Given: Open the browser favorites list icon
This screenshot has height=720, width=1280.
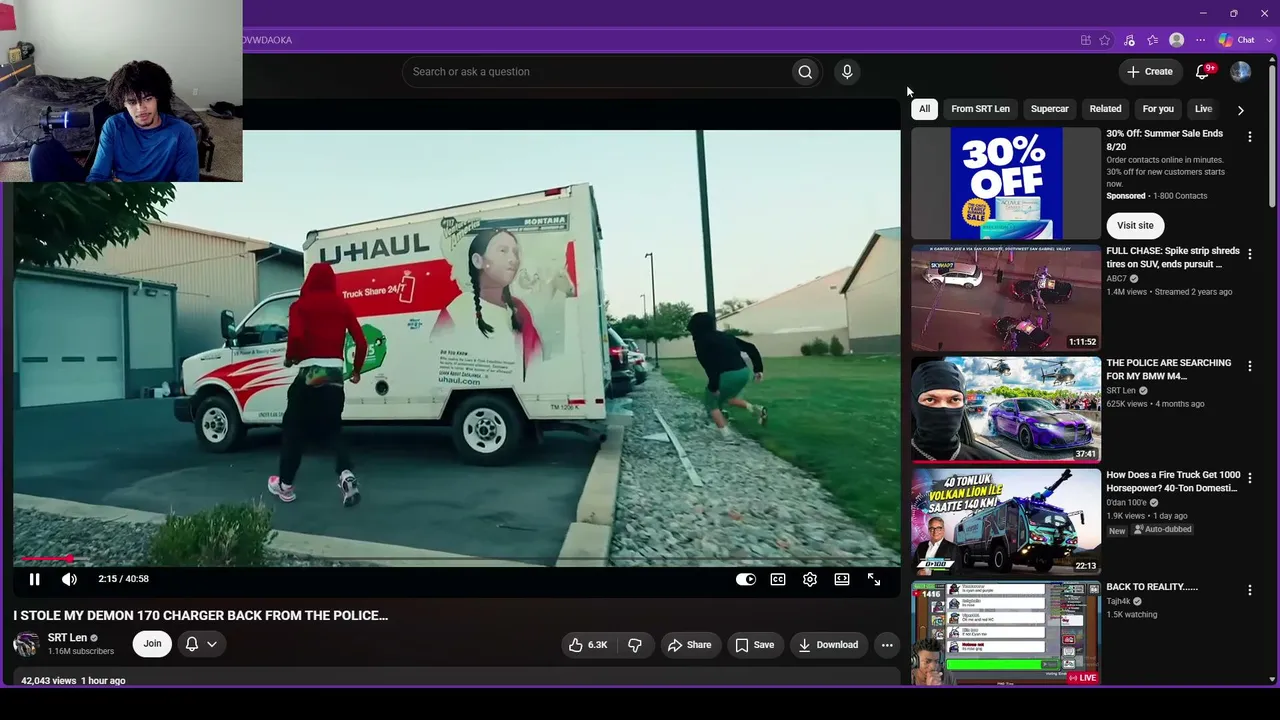Looking at the screenshot, I should (x=1153, y=40).
